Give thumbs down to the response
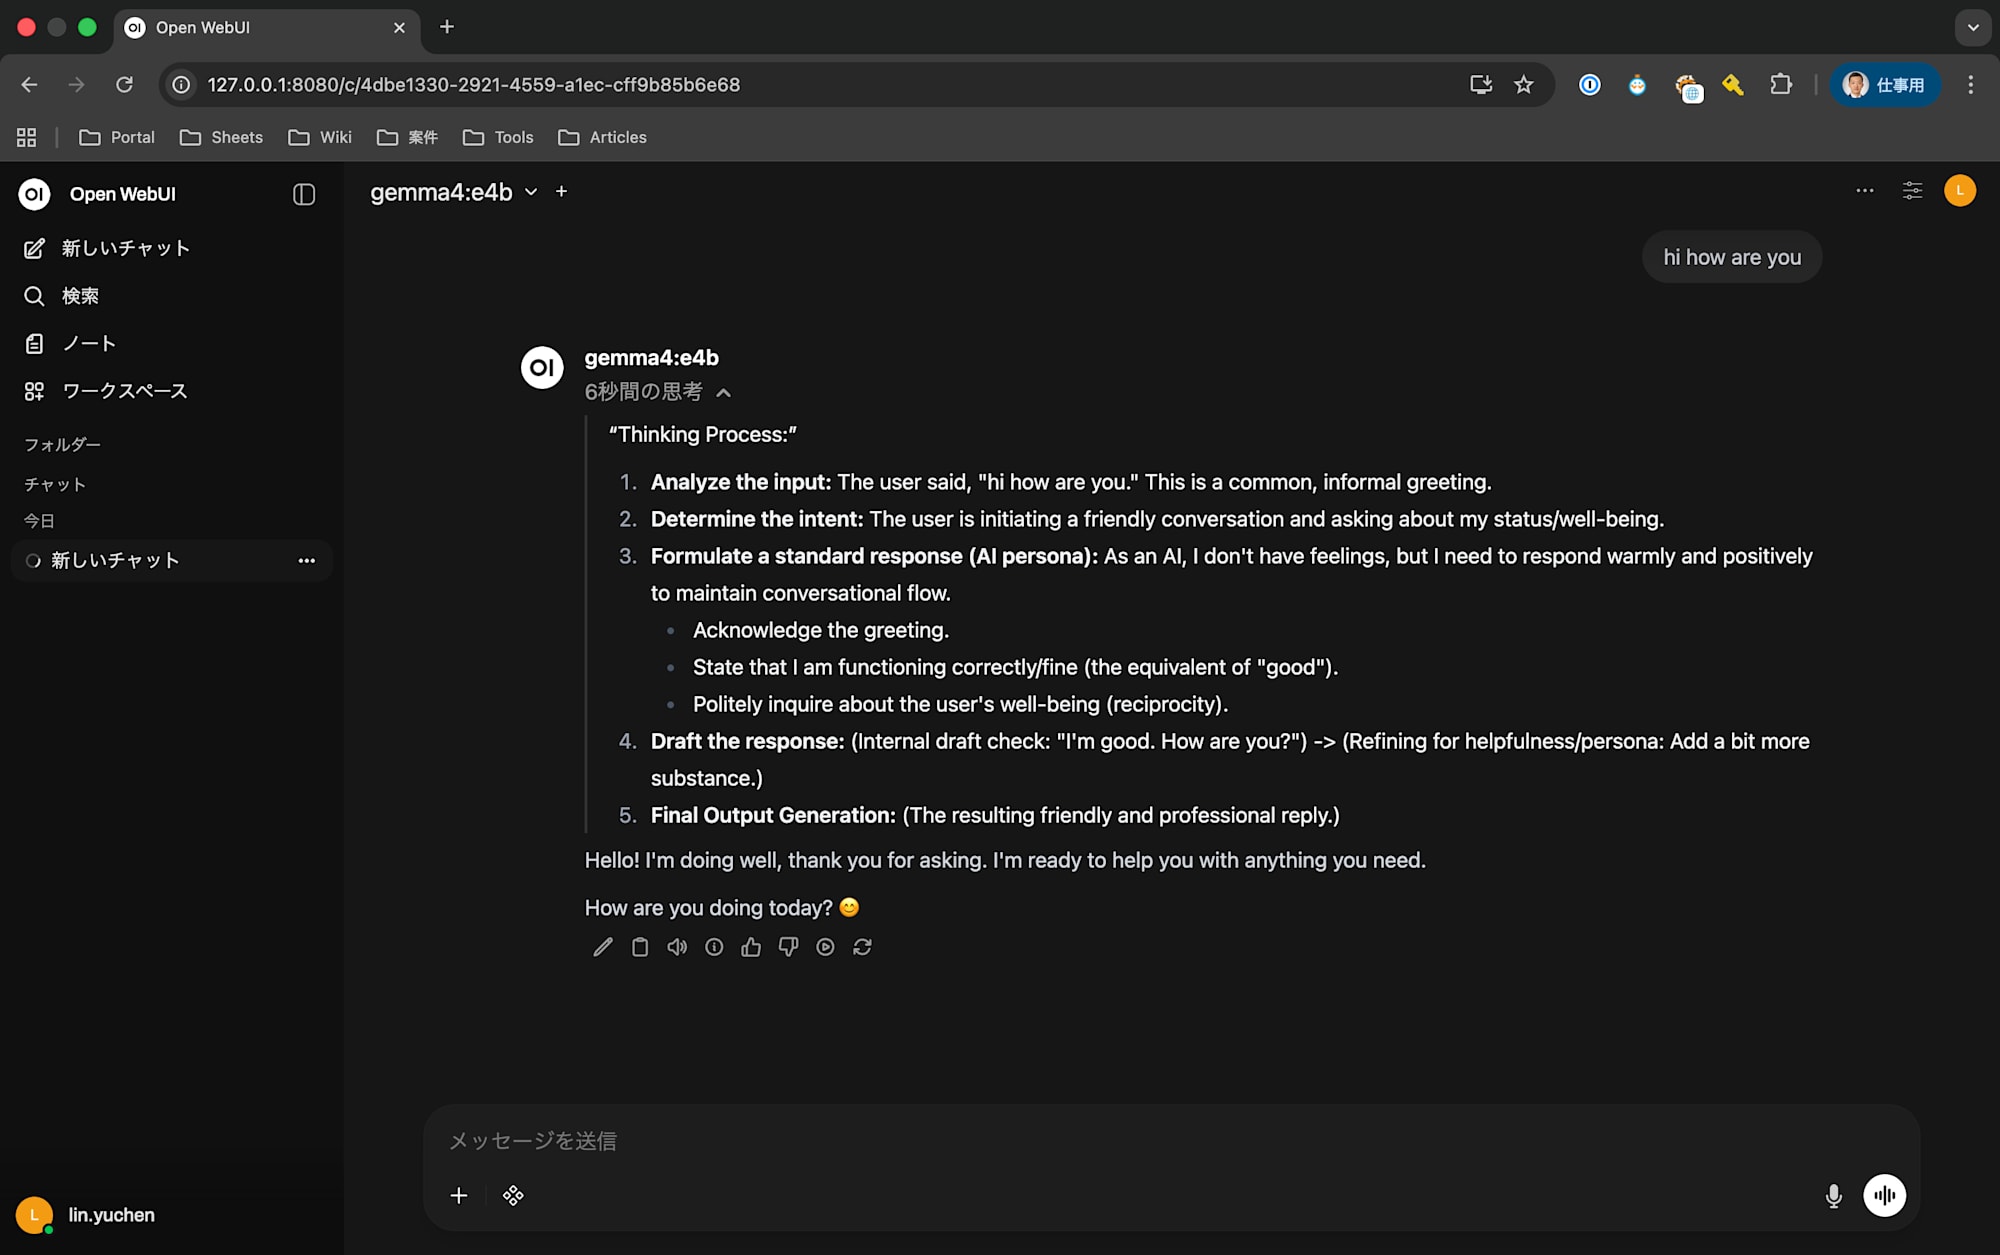This screenshot has width=2000, height=1255. point(788,947)
